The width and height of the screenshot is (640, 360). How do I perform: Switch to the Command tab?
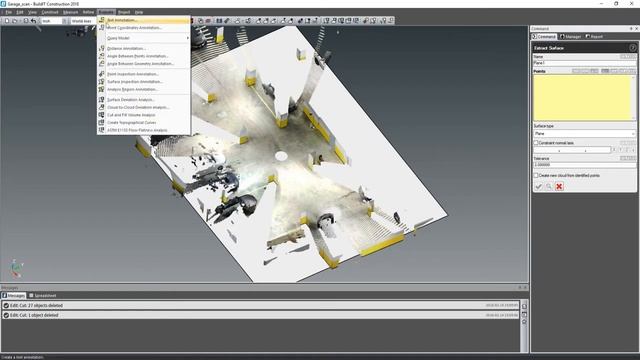(544, 37)
